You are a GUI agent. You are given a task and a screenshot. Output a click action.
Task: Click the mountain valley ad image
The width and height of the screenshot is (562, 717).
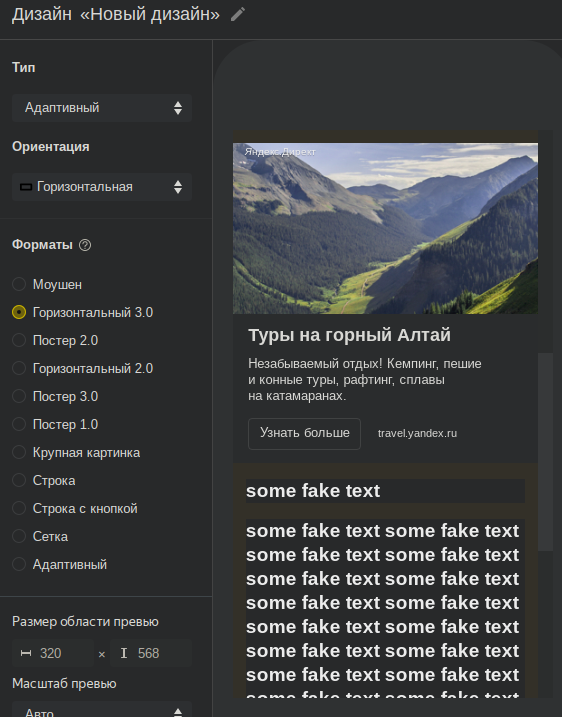pos(385,228)
